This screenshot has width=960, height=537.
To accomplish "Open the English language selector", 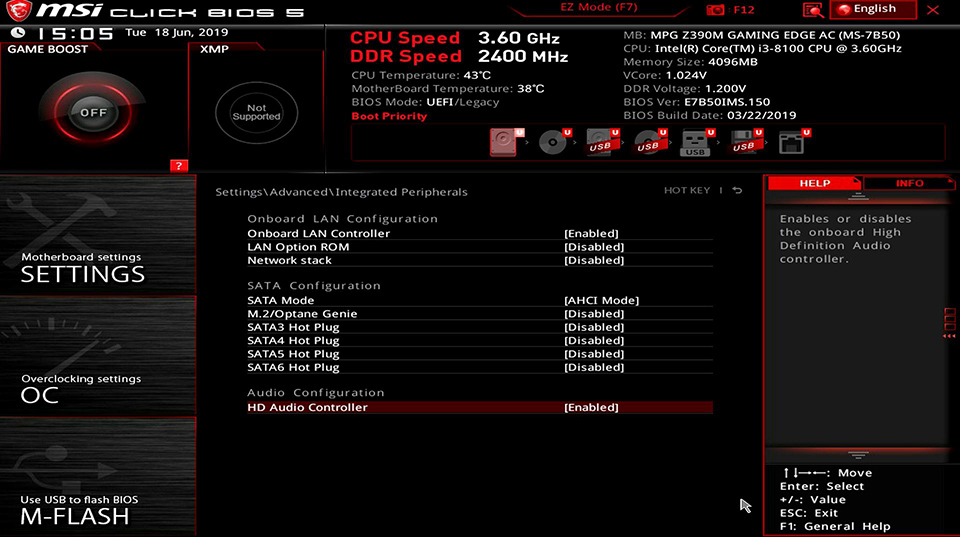I will [874, 9].
